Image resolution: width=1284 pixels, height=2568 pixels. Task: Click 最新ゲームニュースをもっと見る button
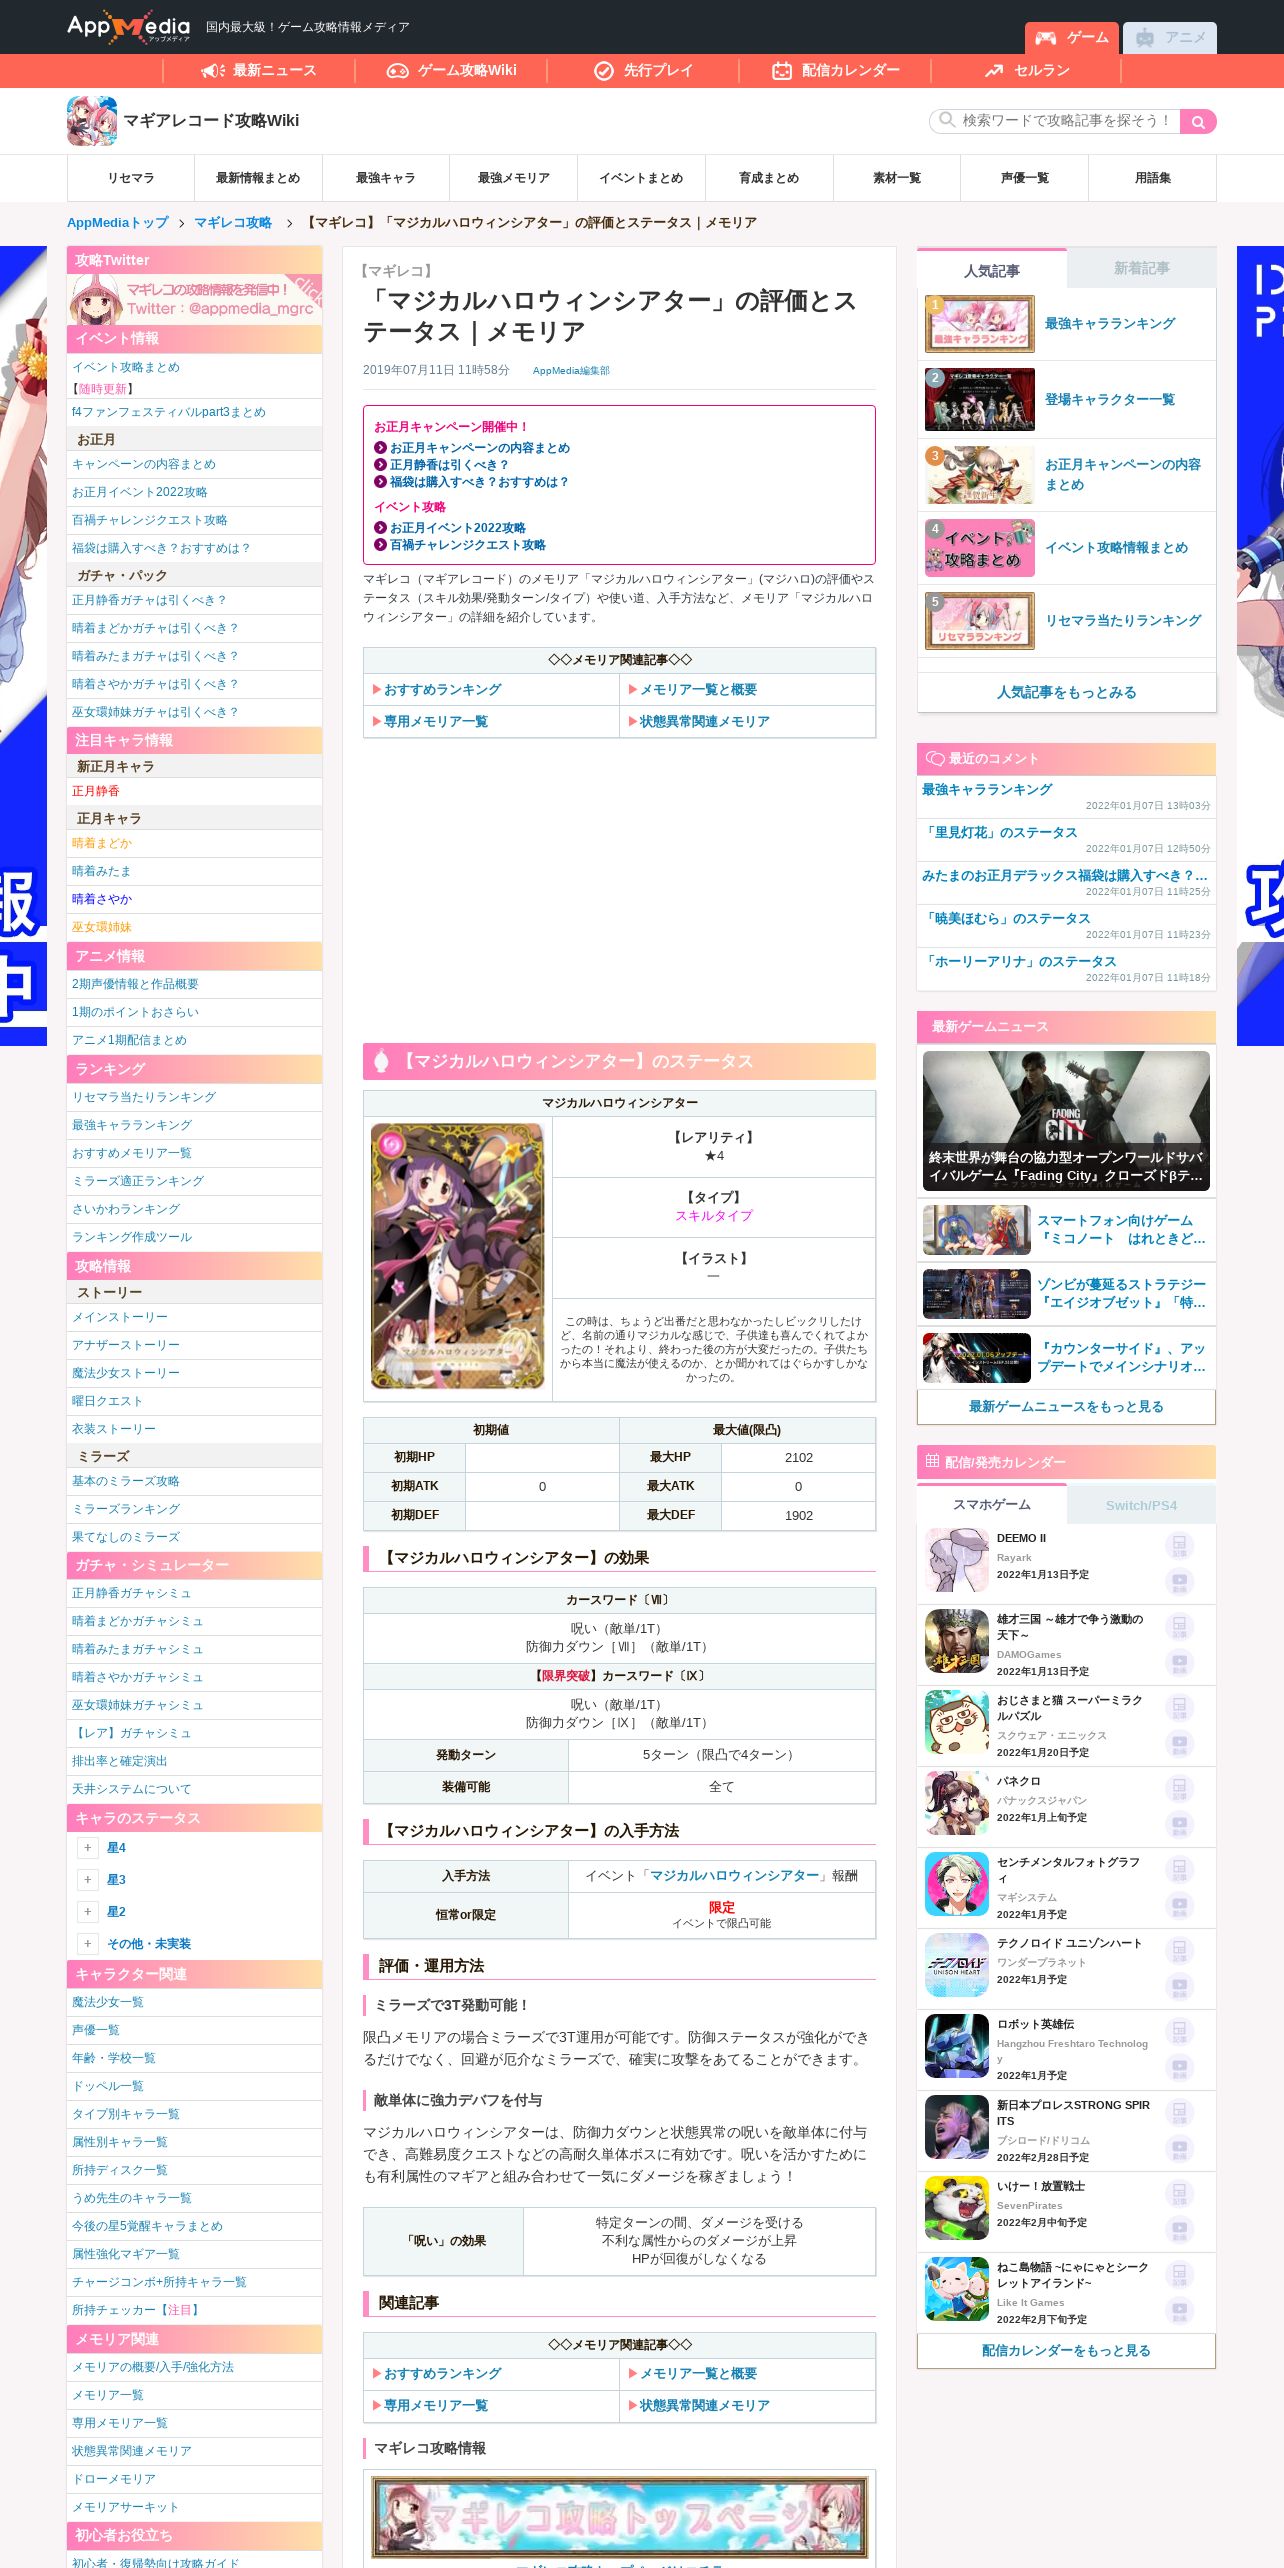[1066, 1406]
